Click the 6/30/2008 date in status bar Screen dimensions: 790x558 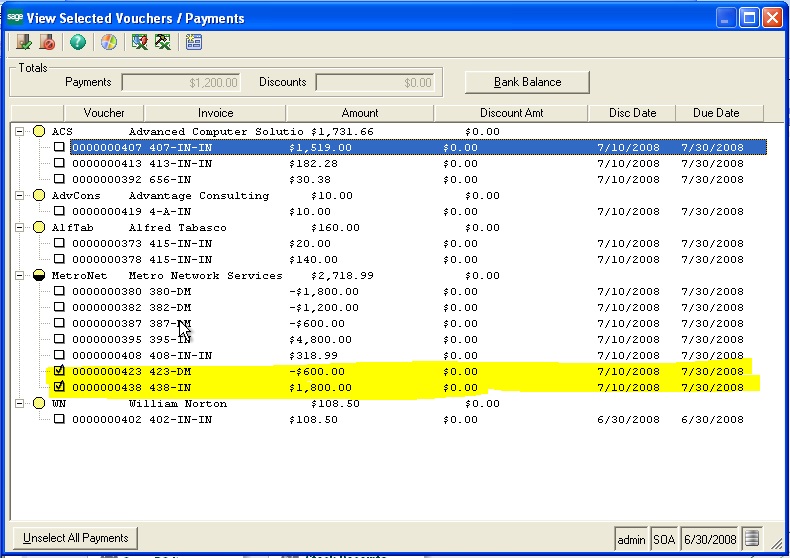tap(710, 539)
